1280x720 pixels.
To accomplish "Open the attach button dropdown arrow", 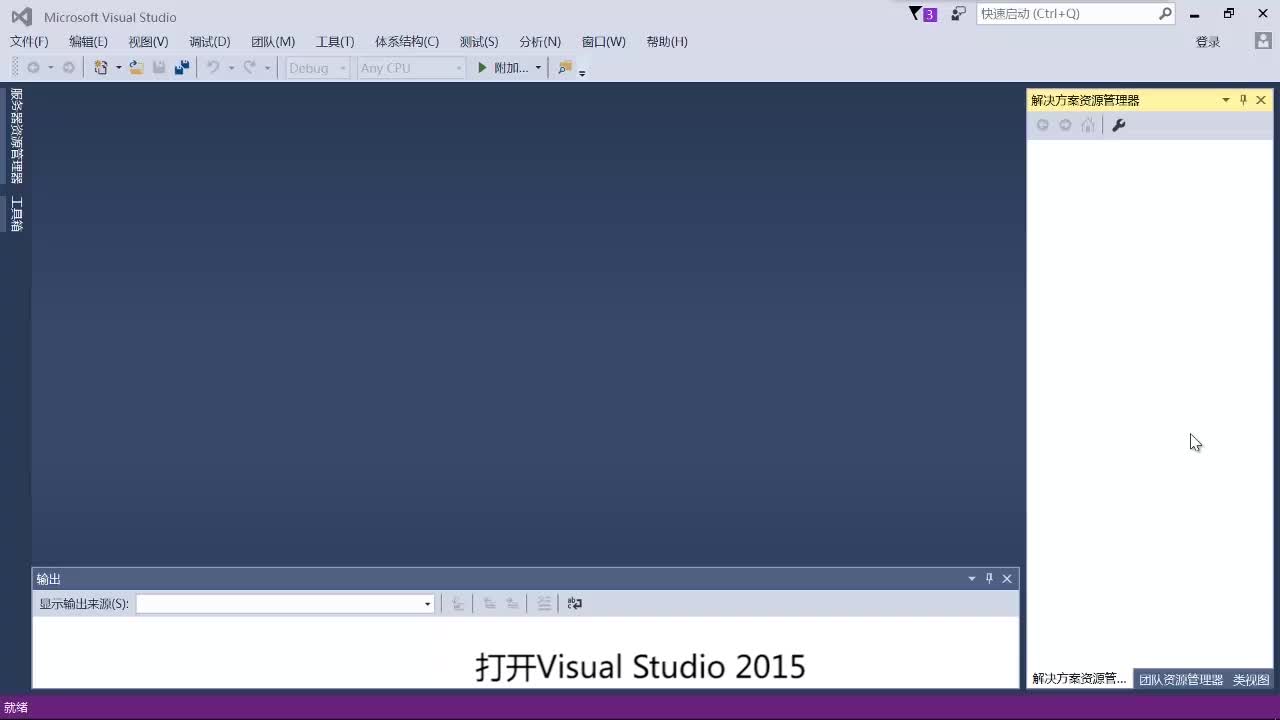I will point(538,68).
